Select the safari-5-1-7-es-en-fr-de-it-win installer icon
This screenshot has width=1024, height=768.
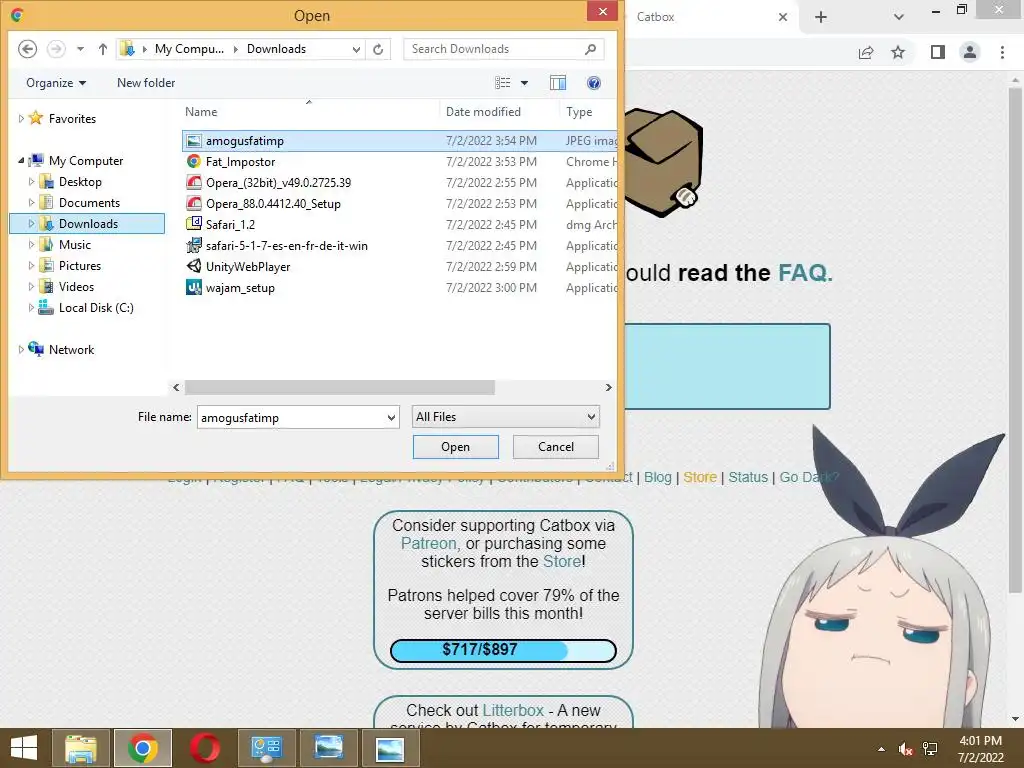[x=194, y=246]
